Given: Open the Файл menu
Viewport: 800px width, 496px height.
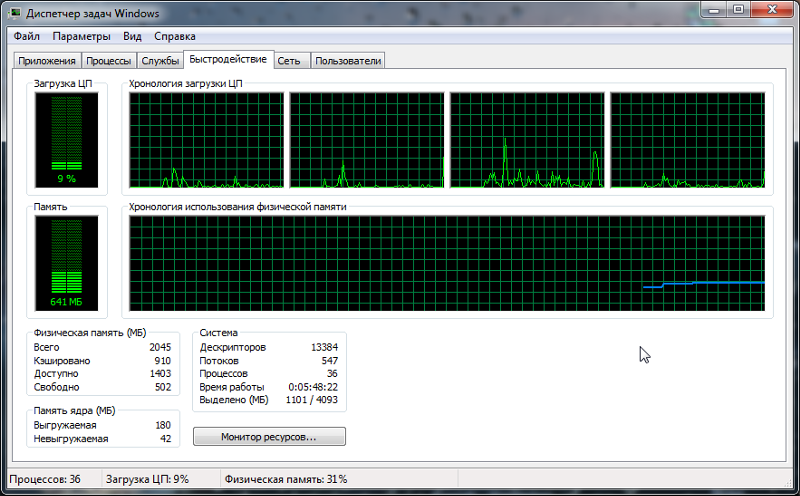Looking at the screenshot, I should [x=27, y=36].
